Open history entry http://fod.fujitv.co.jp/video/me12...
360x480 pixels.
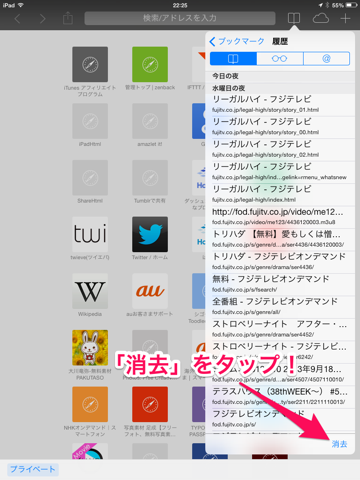280,217
